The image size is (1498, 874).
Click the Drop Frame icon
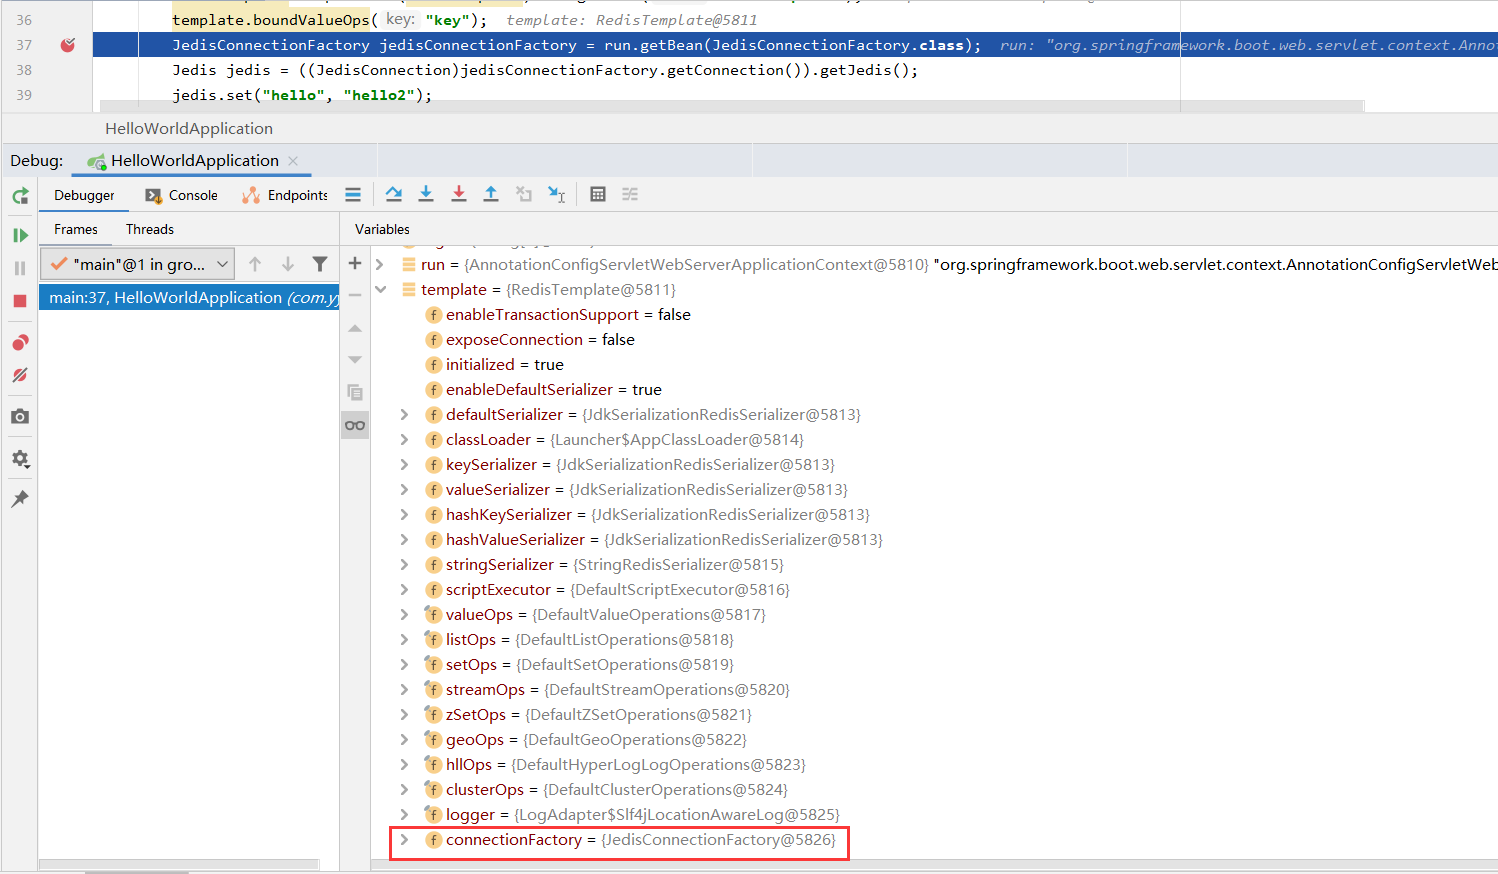[x=524, y=194]
